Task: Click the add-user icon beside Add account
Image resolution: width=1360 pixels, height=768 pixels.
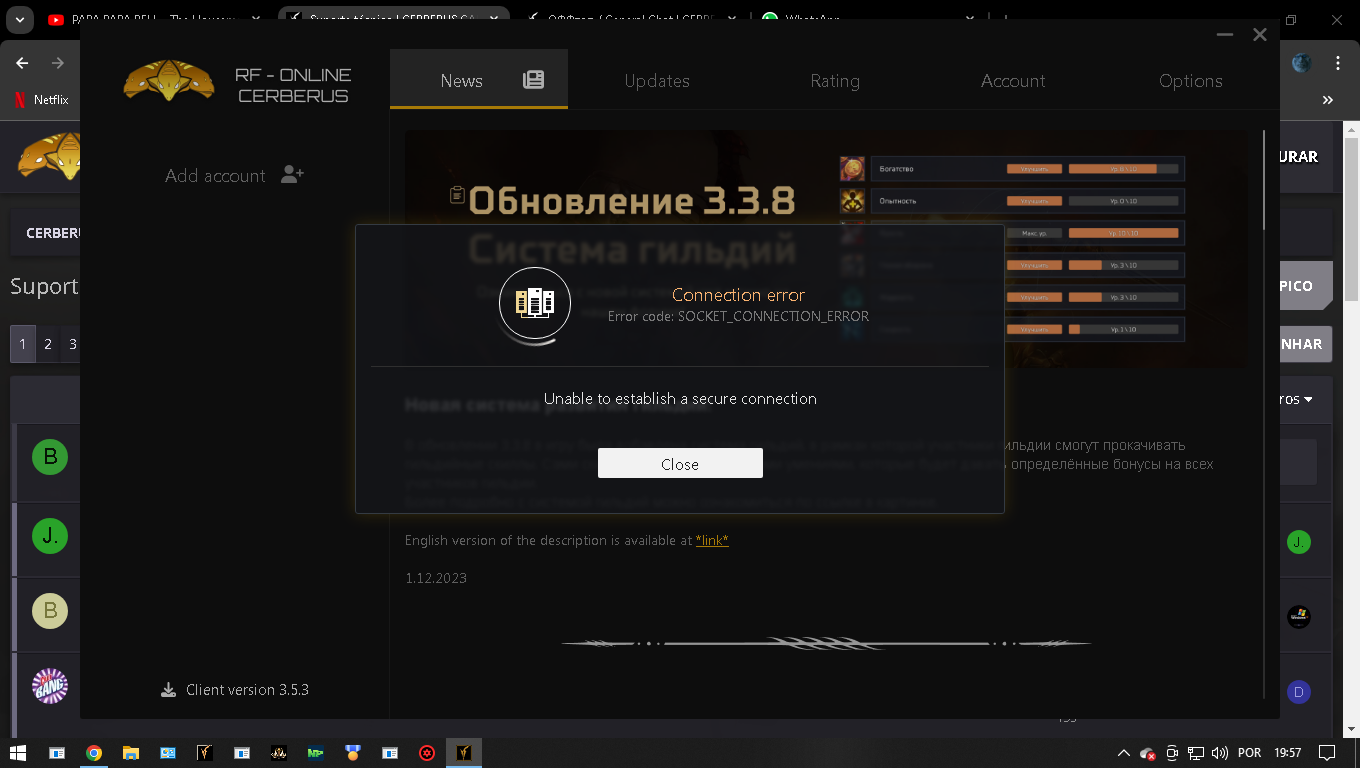Action: [x=292, y=175]
